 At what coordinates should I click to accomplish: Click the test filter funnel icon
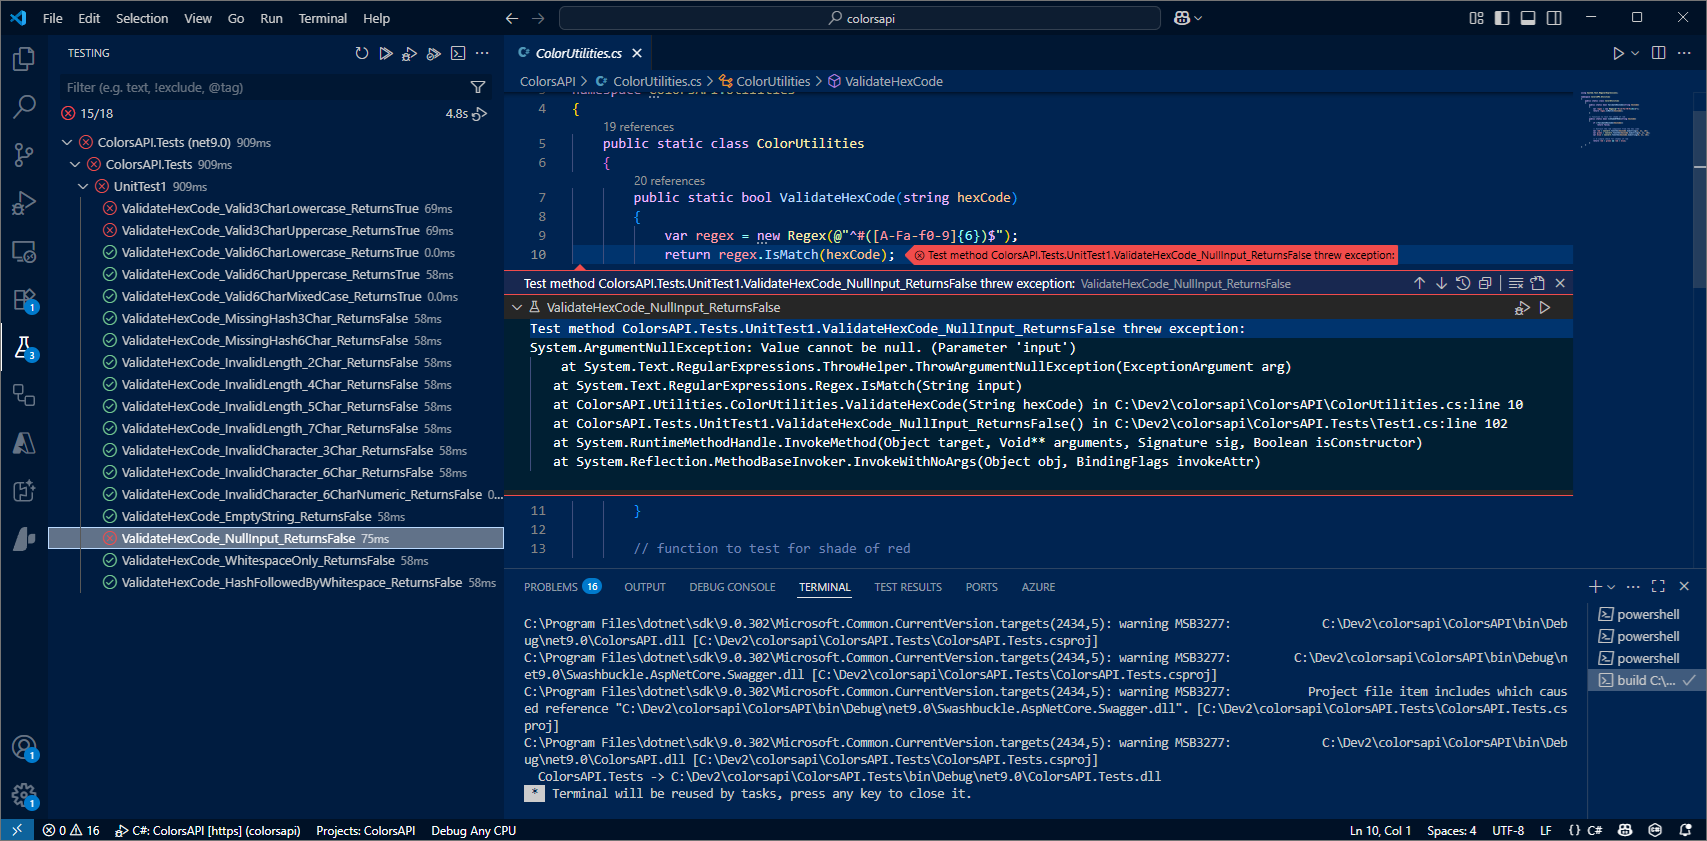[x=478, y=88]
